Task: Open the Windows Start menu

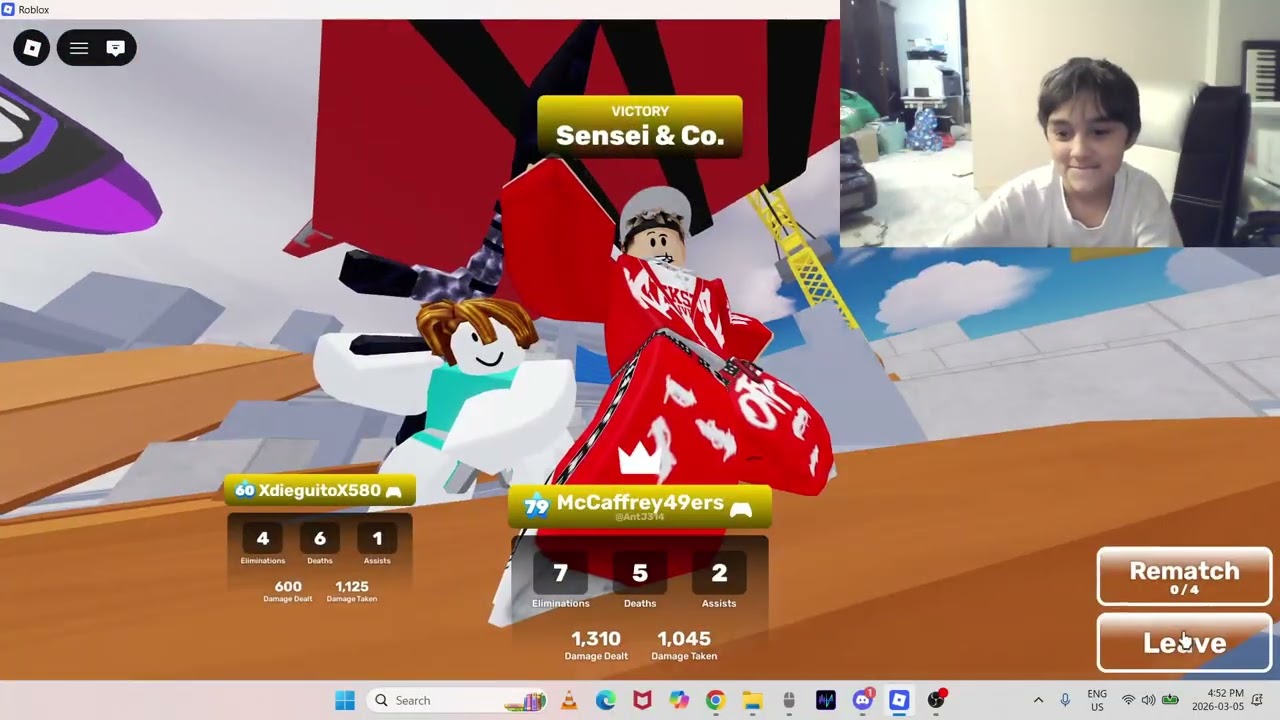Action: [345, 700]
